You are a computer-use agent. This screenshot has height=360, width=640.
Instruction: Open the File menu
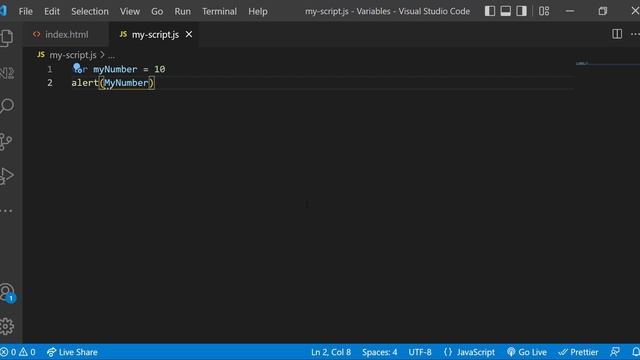26,11
